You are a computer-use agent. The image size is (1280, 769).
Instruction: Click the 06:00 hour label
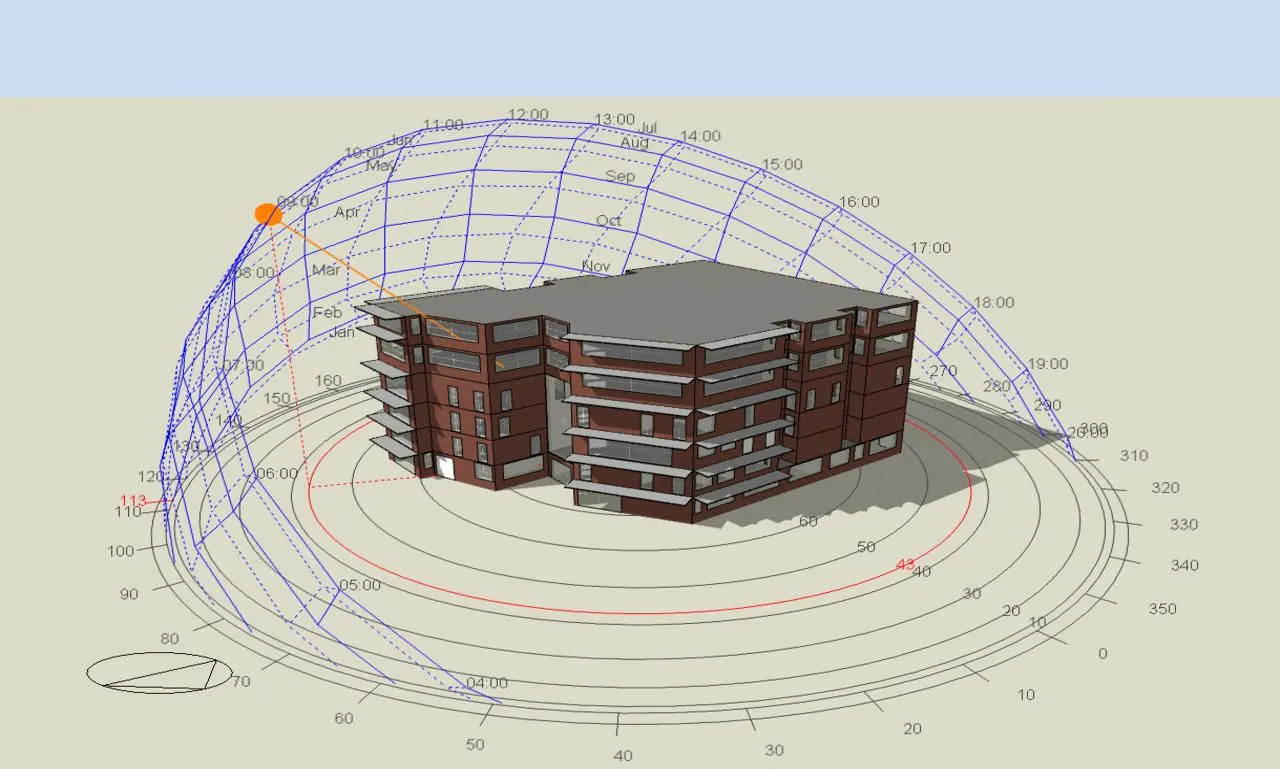point(277,473)
